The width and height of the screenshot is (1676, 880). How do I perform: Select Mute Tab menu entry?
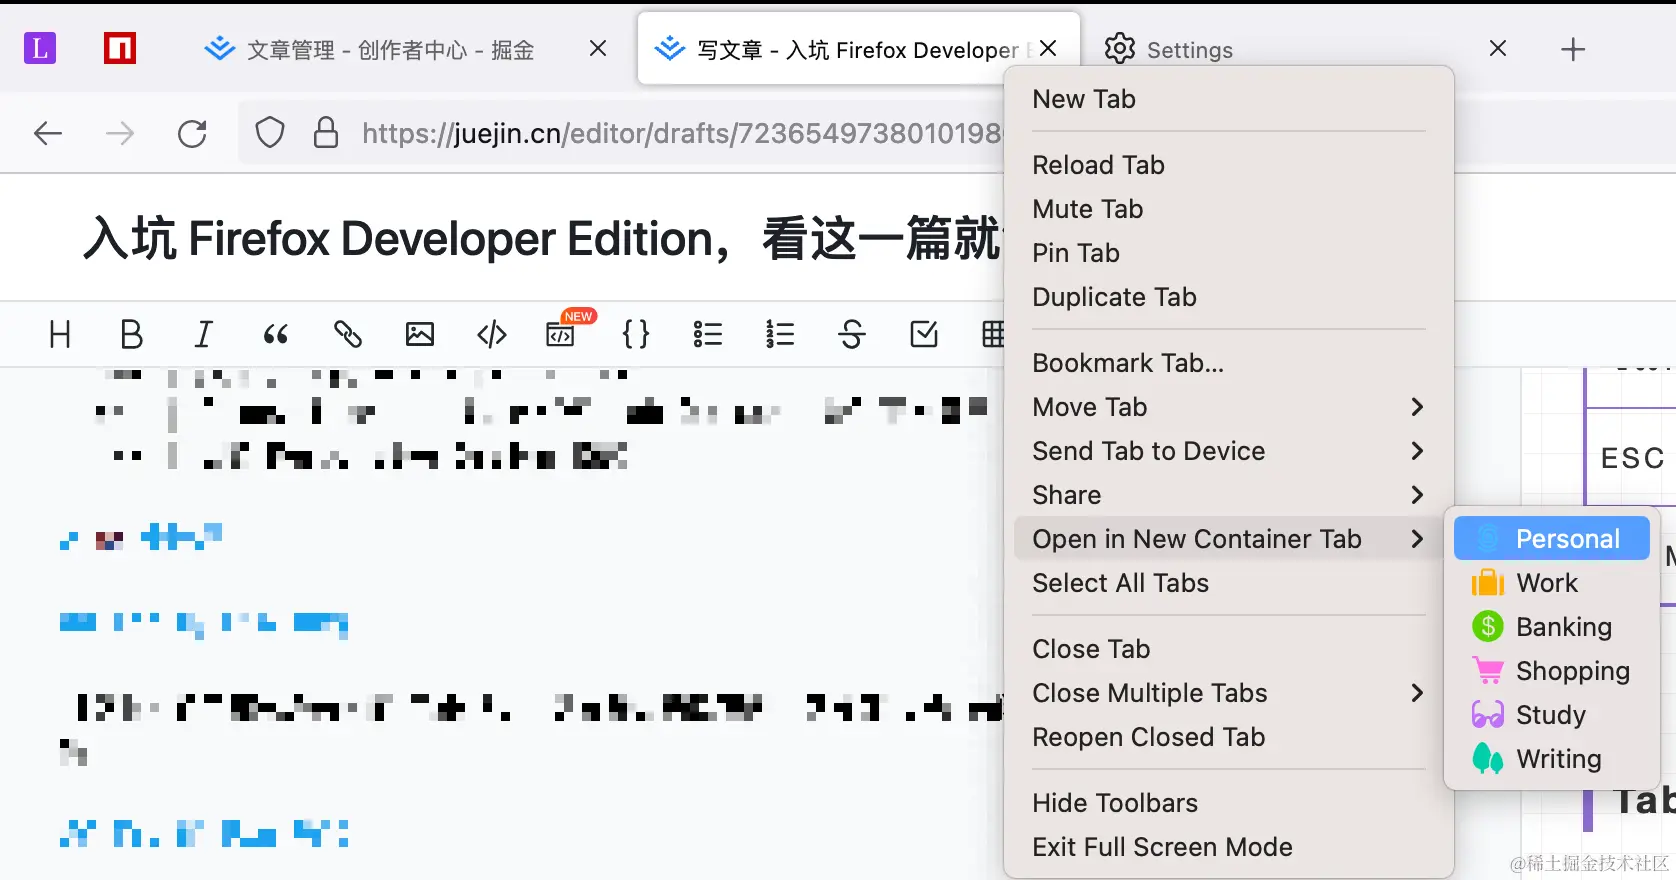tap(1228, 209)
